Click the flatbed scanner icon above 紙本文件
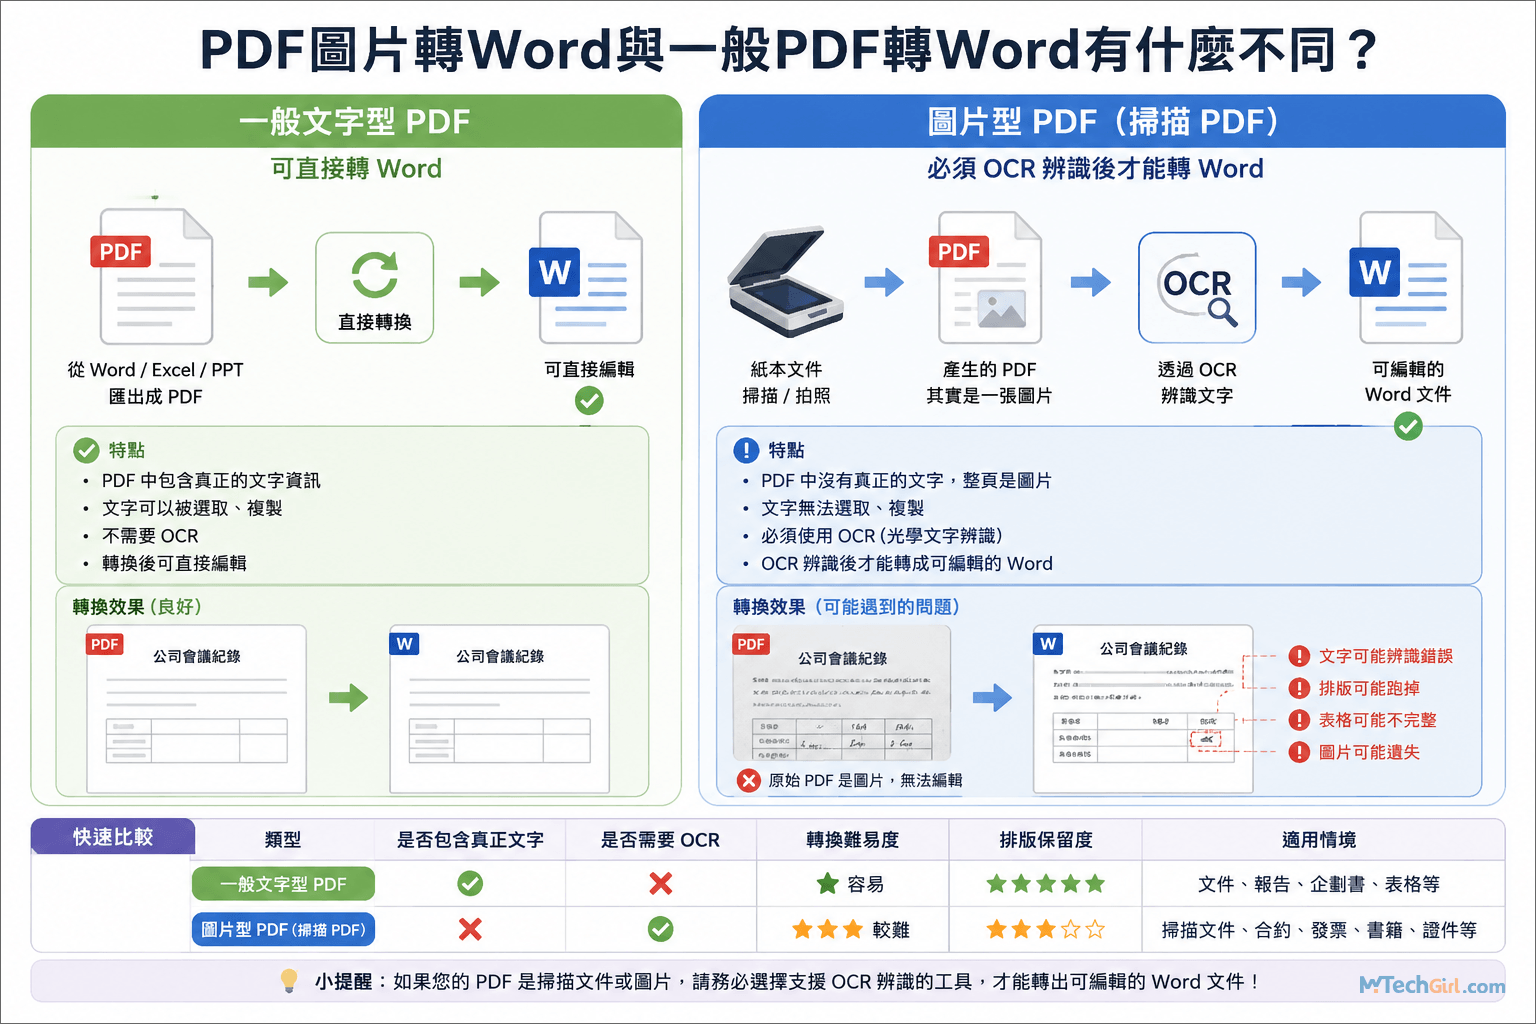Screen dimensions: 1536x1024 tap(785, 282)
